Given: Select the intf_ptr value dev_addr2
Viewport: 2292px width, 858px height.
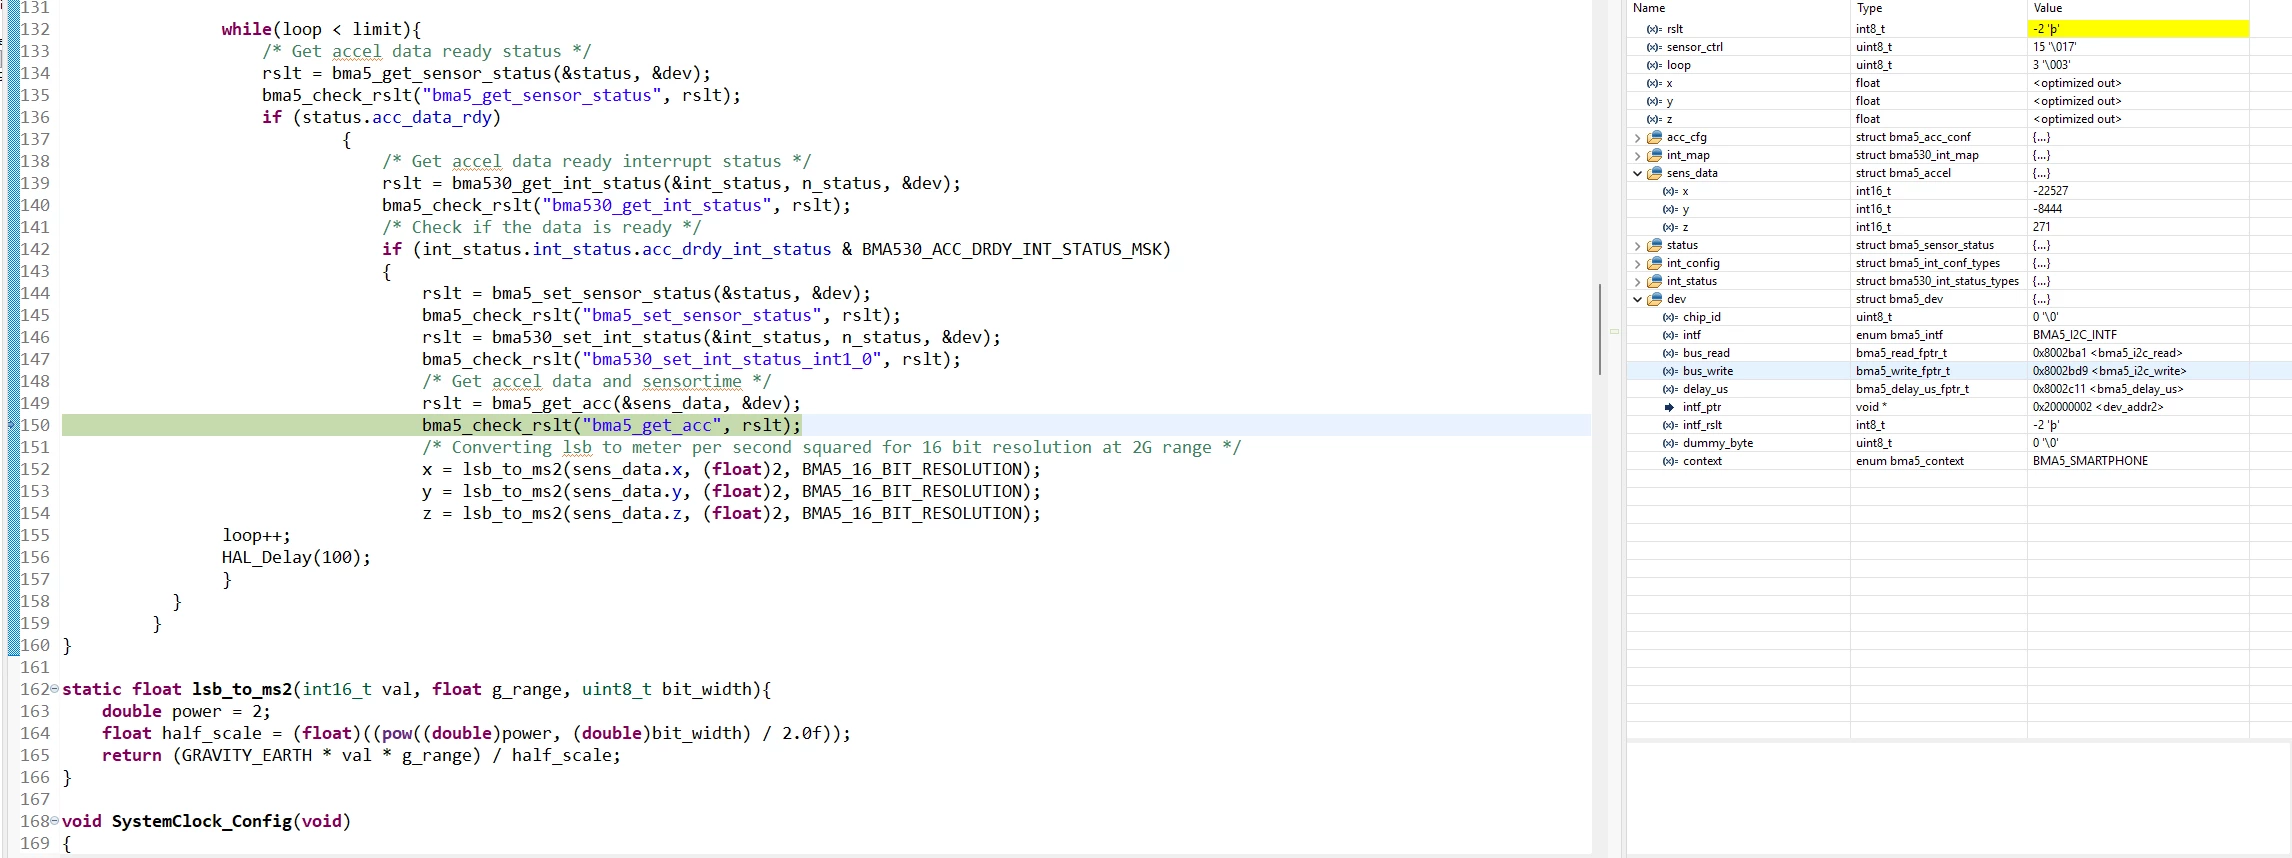Looking at the screenshot, I should point(2098,407).
